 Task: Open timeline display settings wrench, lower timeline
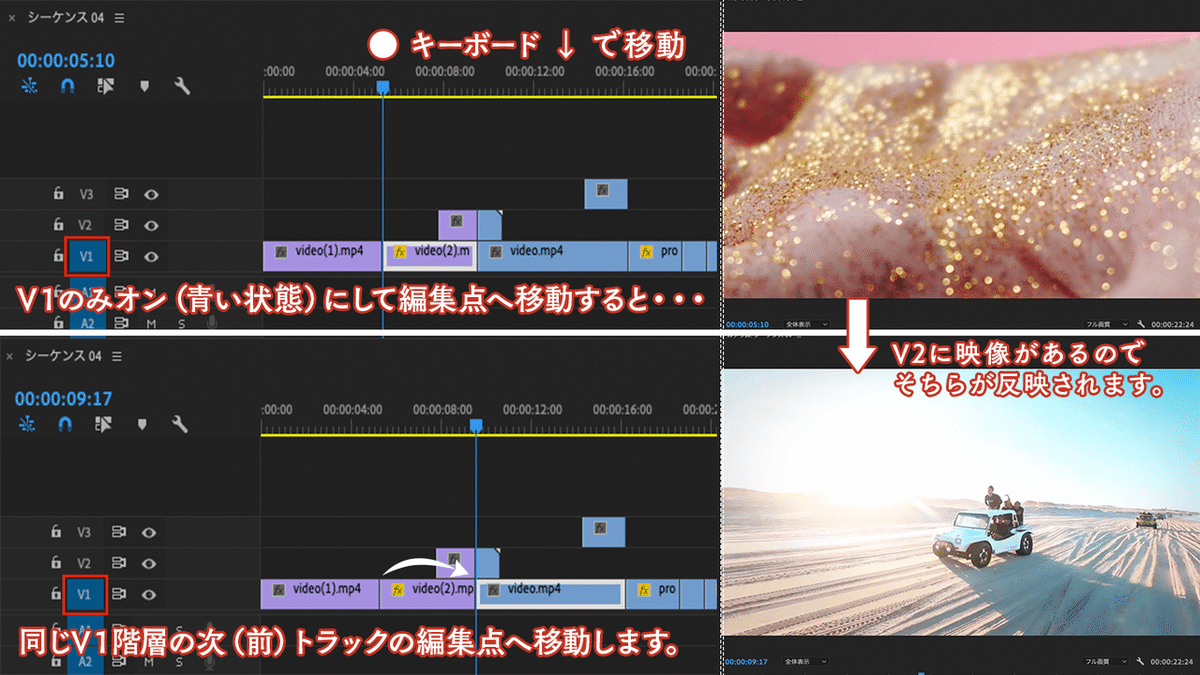coord(181,425)
